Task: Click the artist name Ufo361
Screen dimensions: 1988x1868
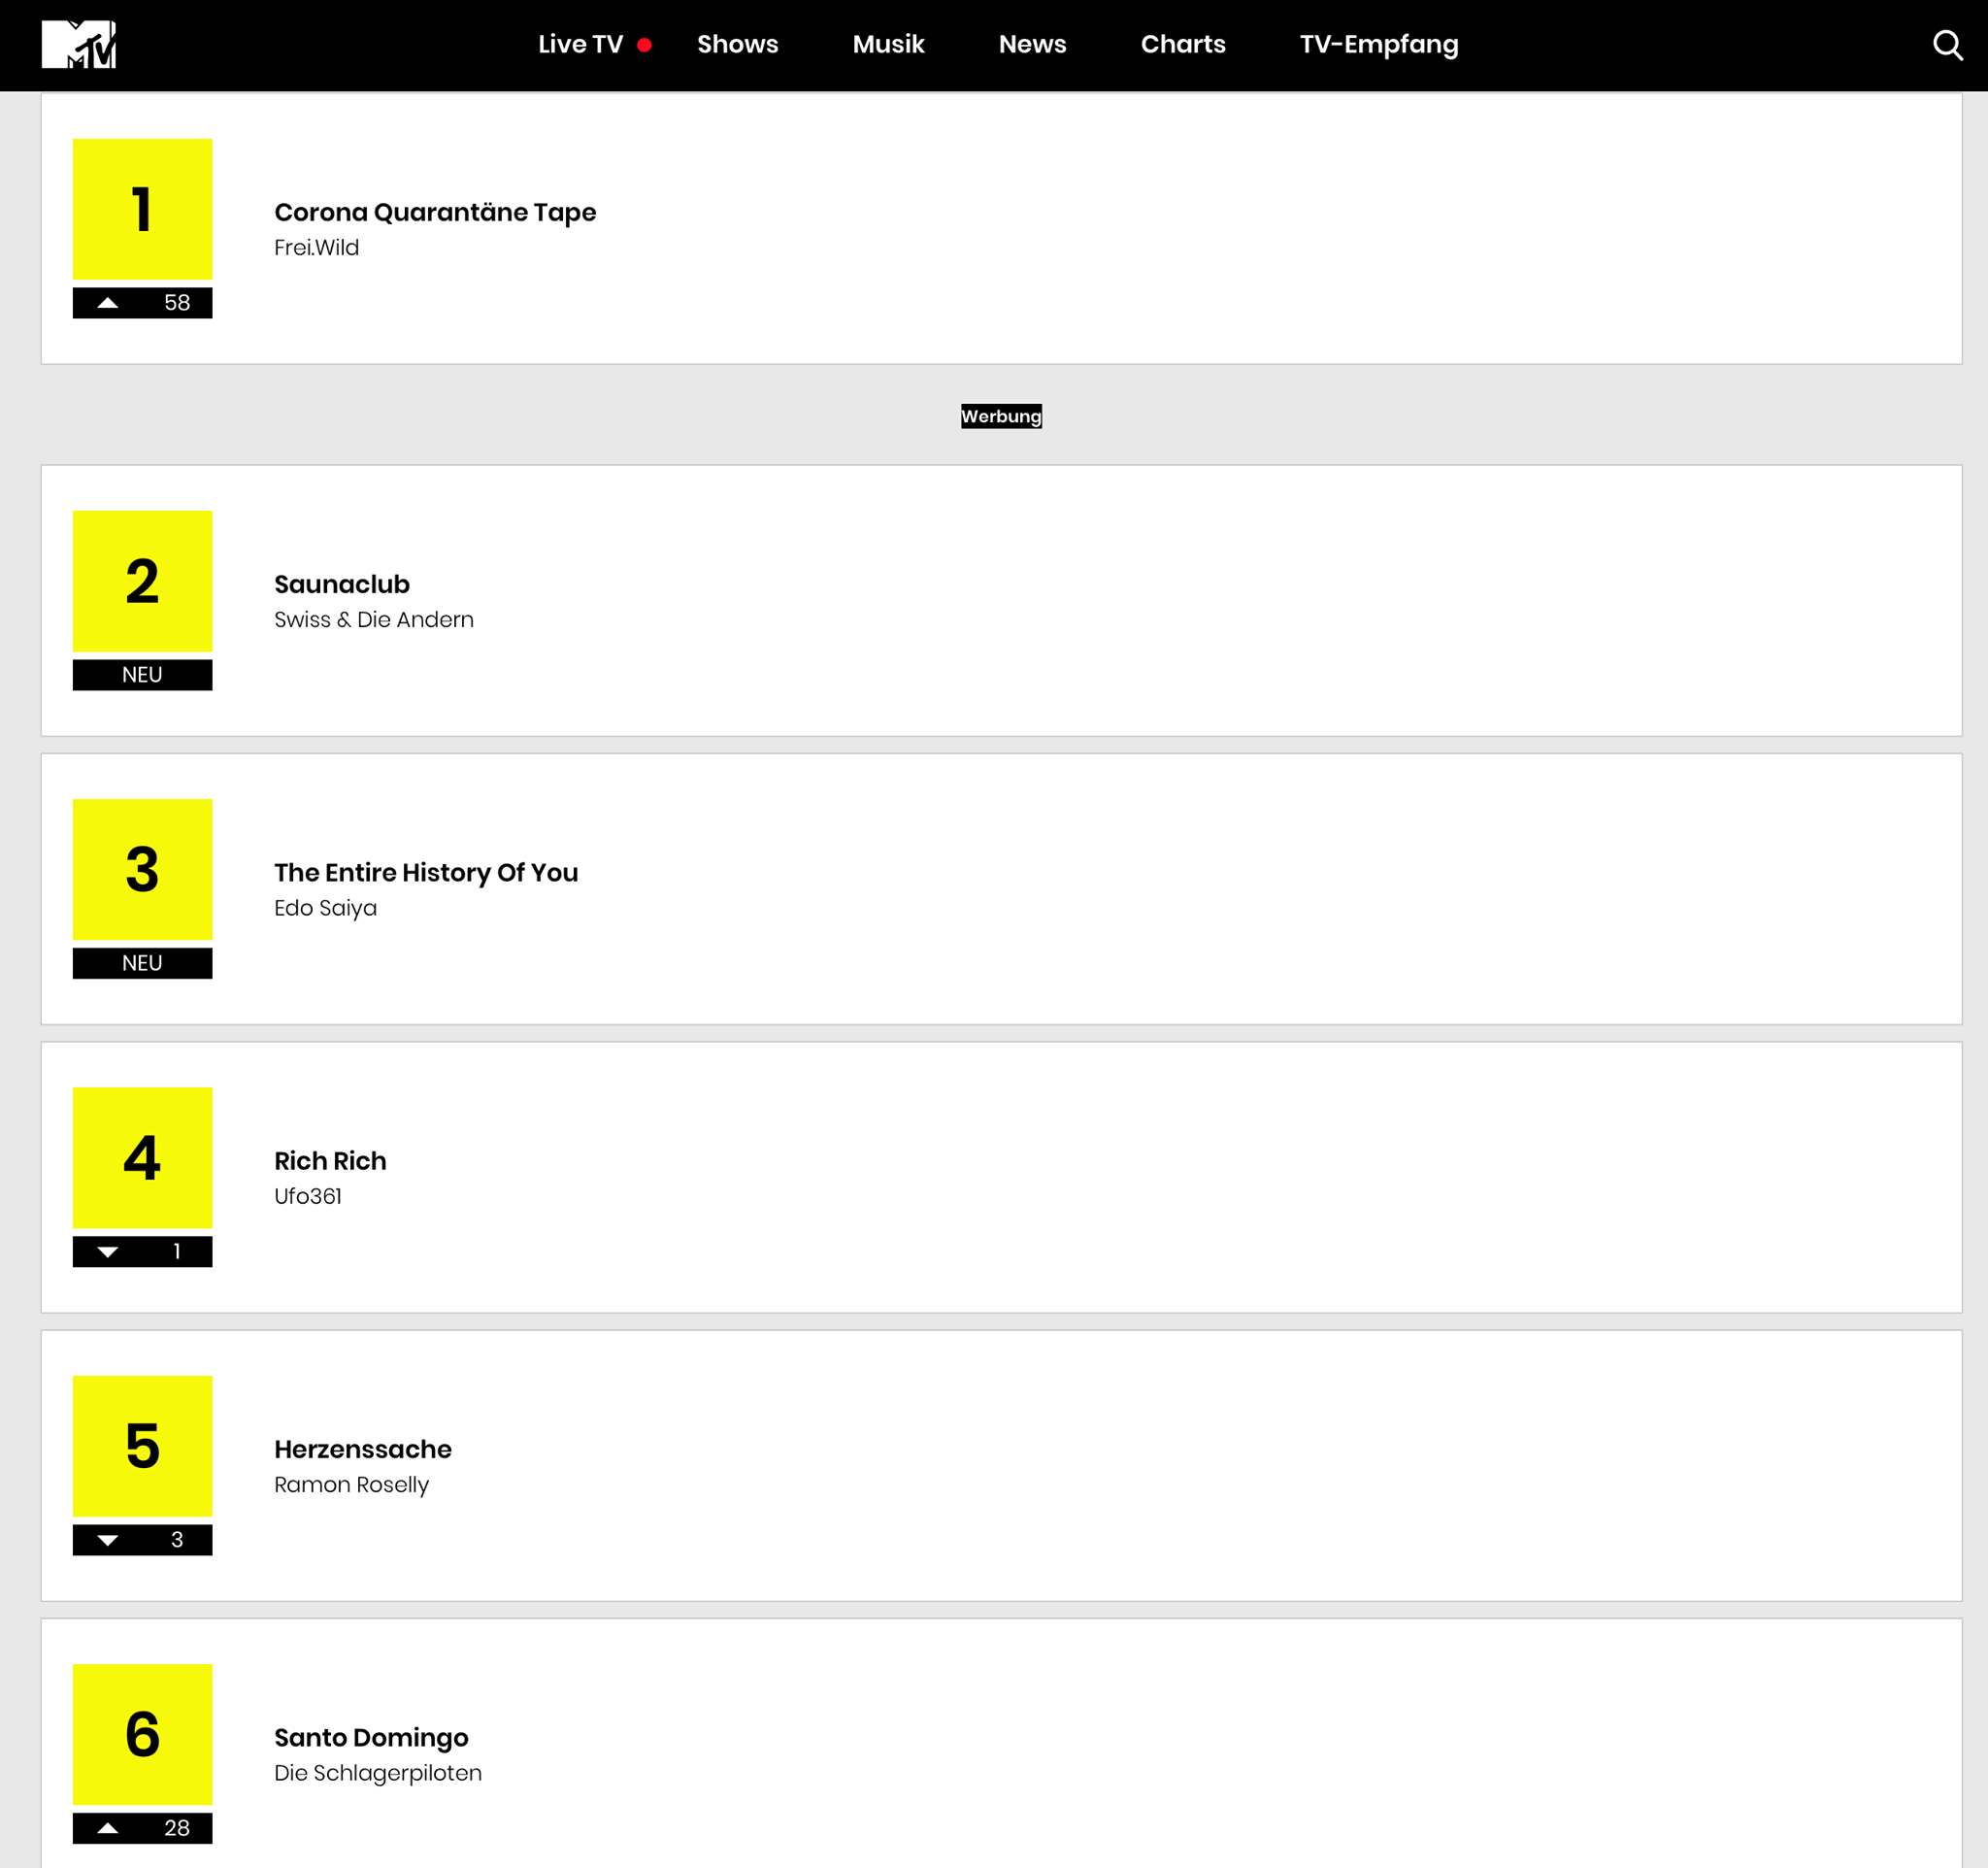Action: click(x=308, y=1197)
